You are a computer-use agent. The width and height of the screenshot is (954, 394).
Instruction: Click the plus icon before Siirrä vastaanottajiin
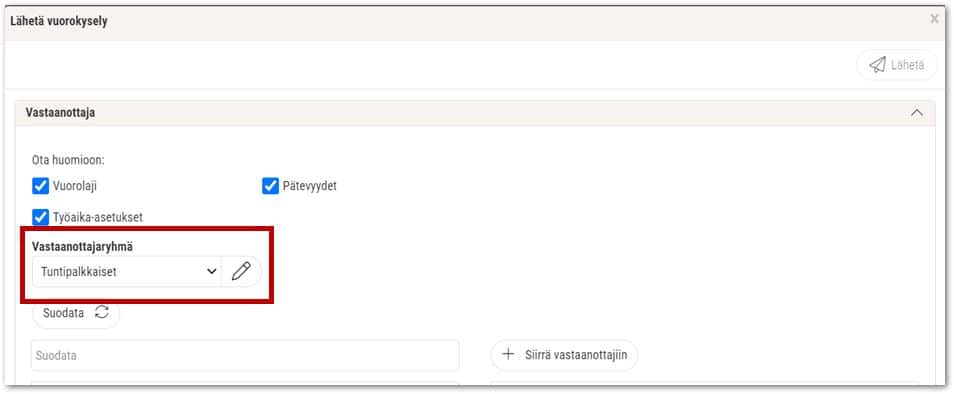508,354
